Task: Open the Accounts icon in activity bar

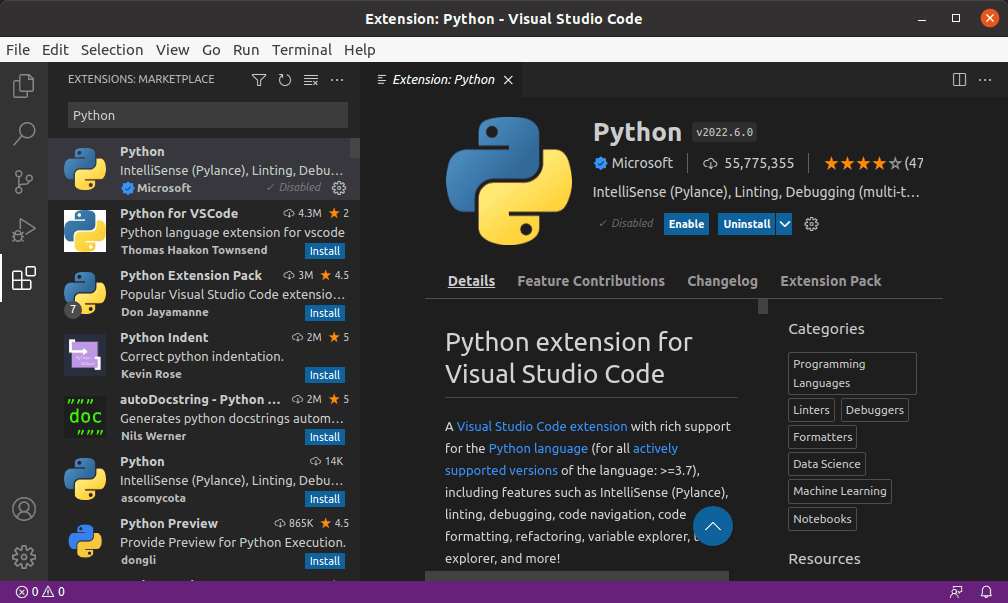Action: [x=24, y=509]
